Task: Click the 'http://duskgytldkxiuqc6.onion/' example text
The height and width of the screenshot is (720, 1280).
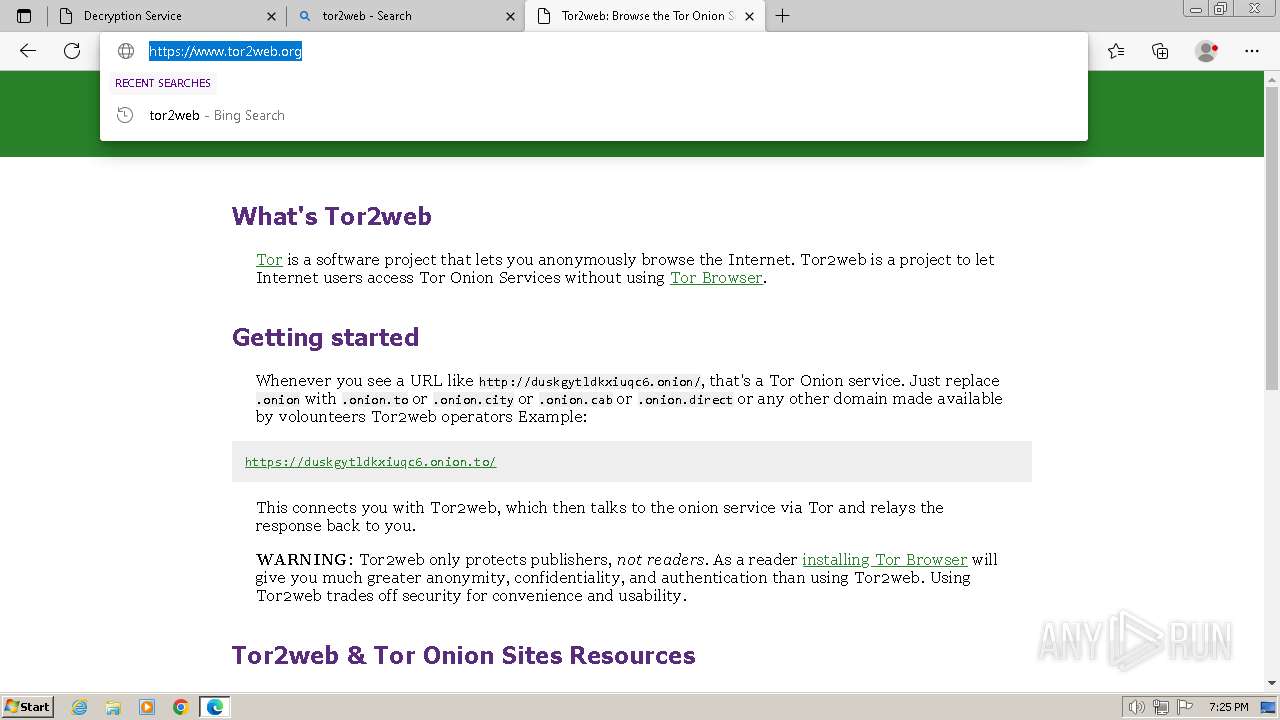Action: [x=590, y=382]
